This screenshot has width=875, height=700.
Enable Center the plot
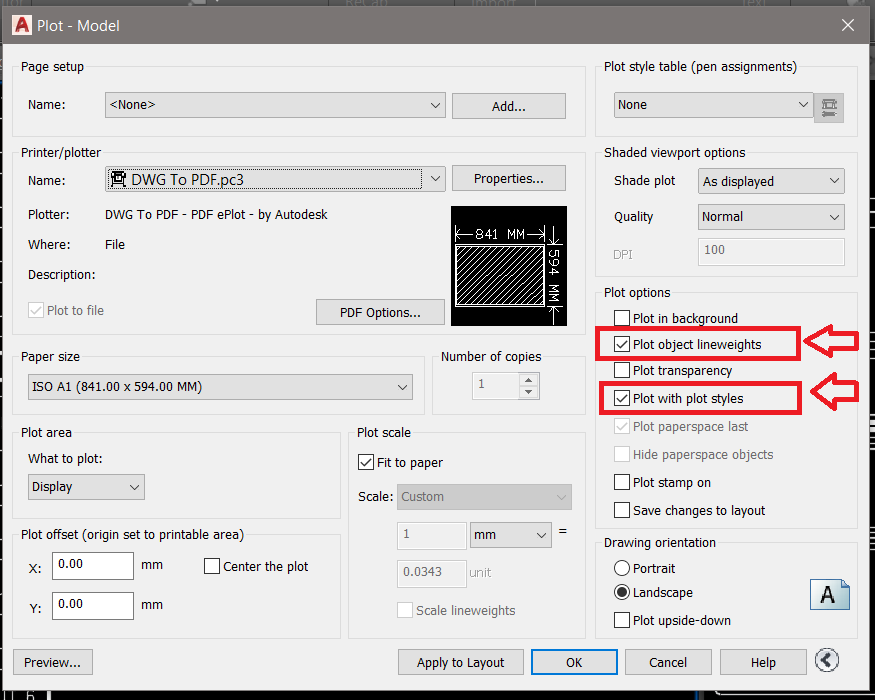pyautogui.click(x=211, y=566)
